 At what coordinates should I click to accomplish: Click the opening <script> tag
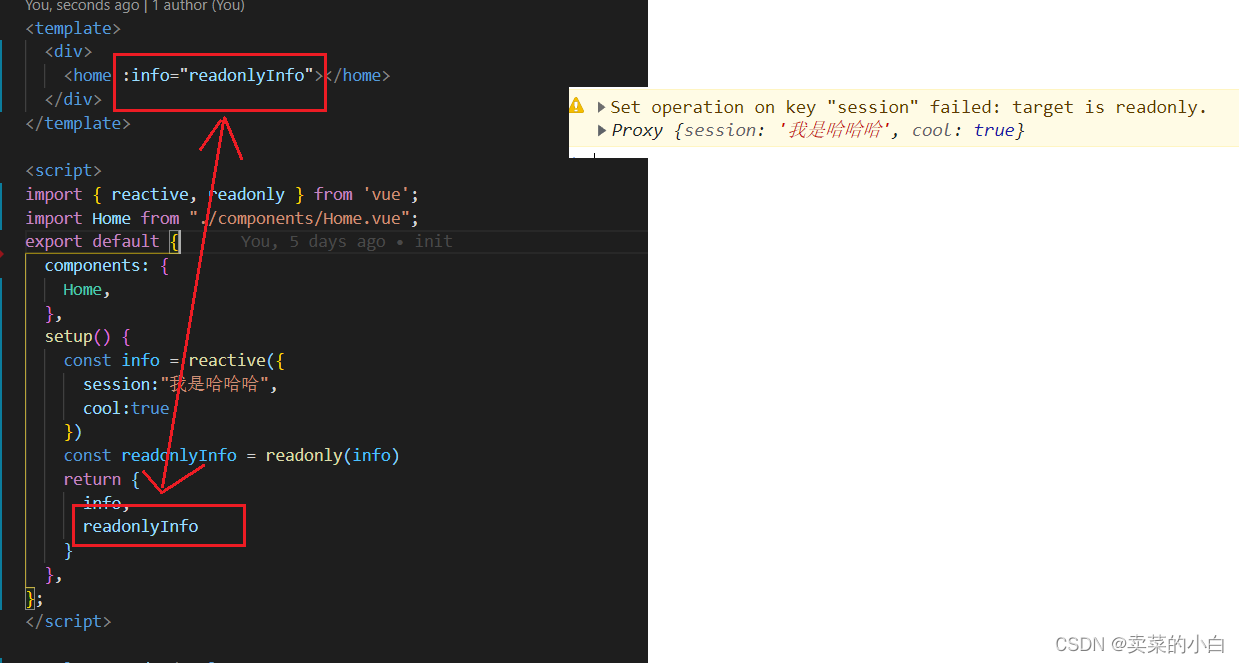(x=63, y=170)
